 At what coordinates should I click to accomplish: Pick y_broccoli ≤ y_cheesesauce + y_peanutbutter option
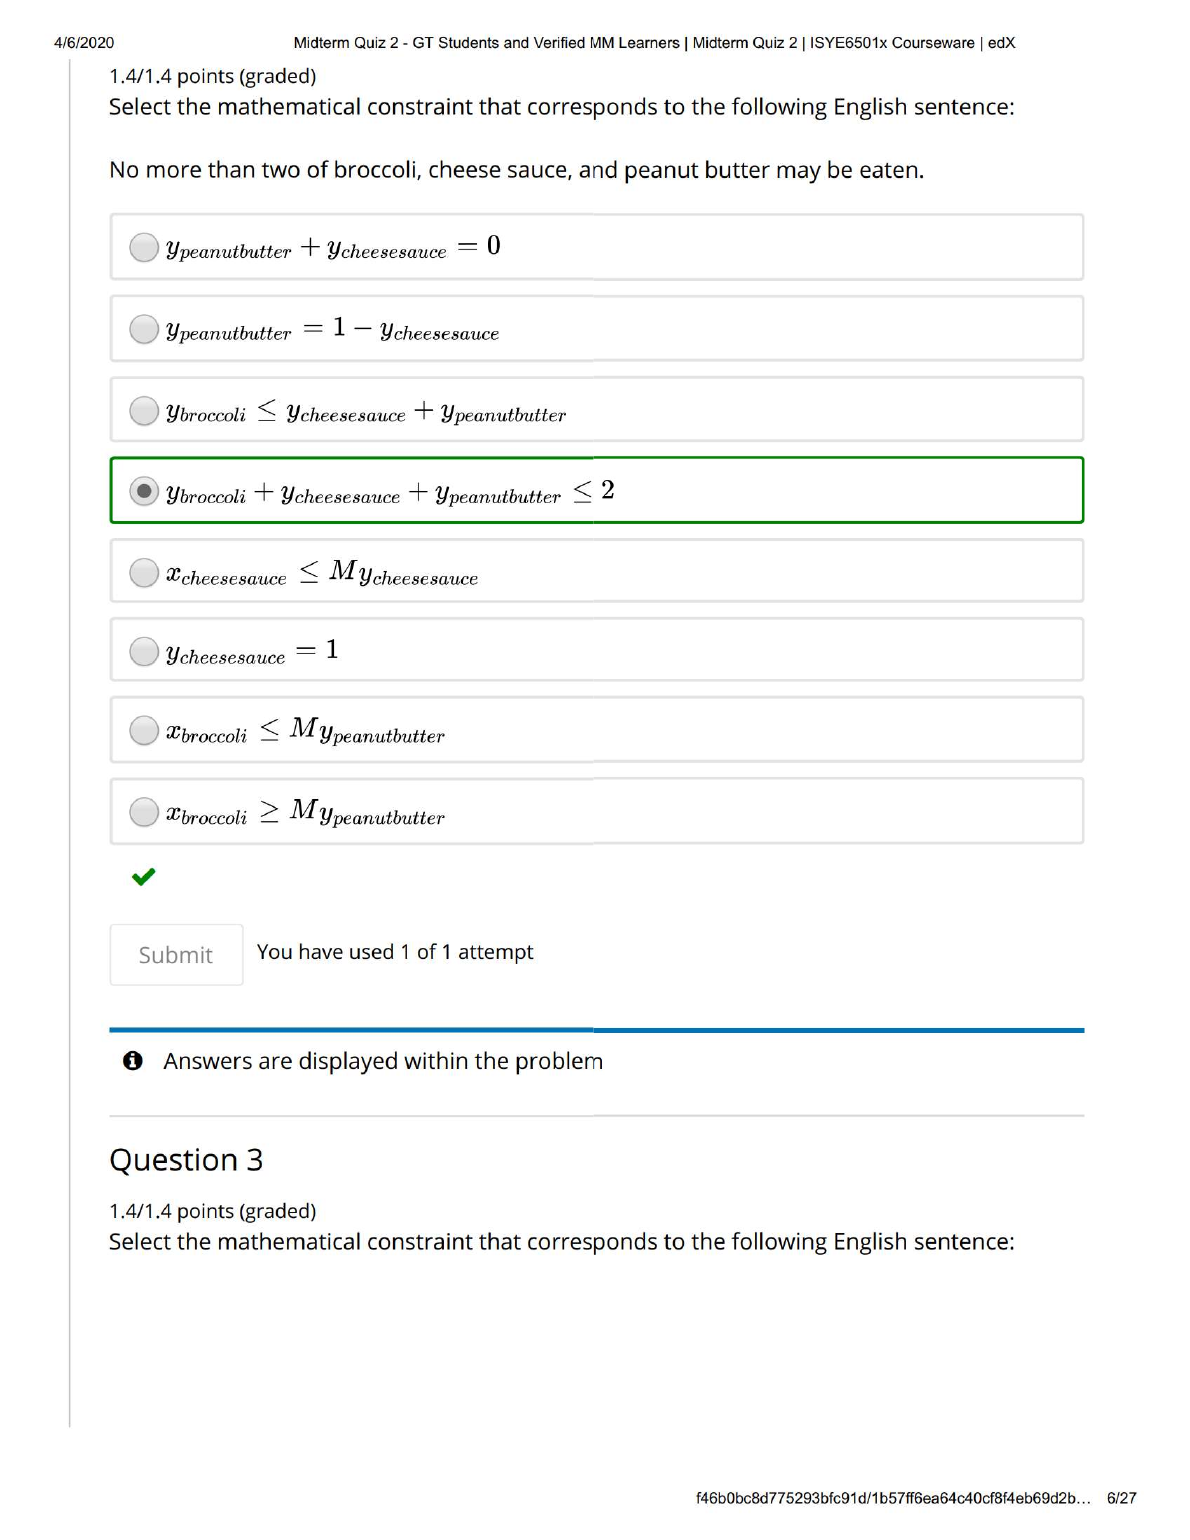pyautogui.click(x=145, y=411)
